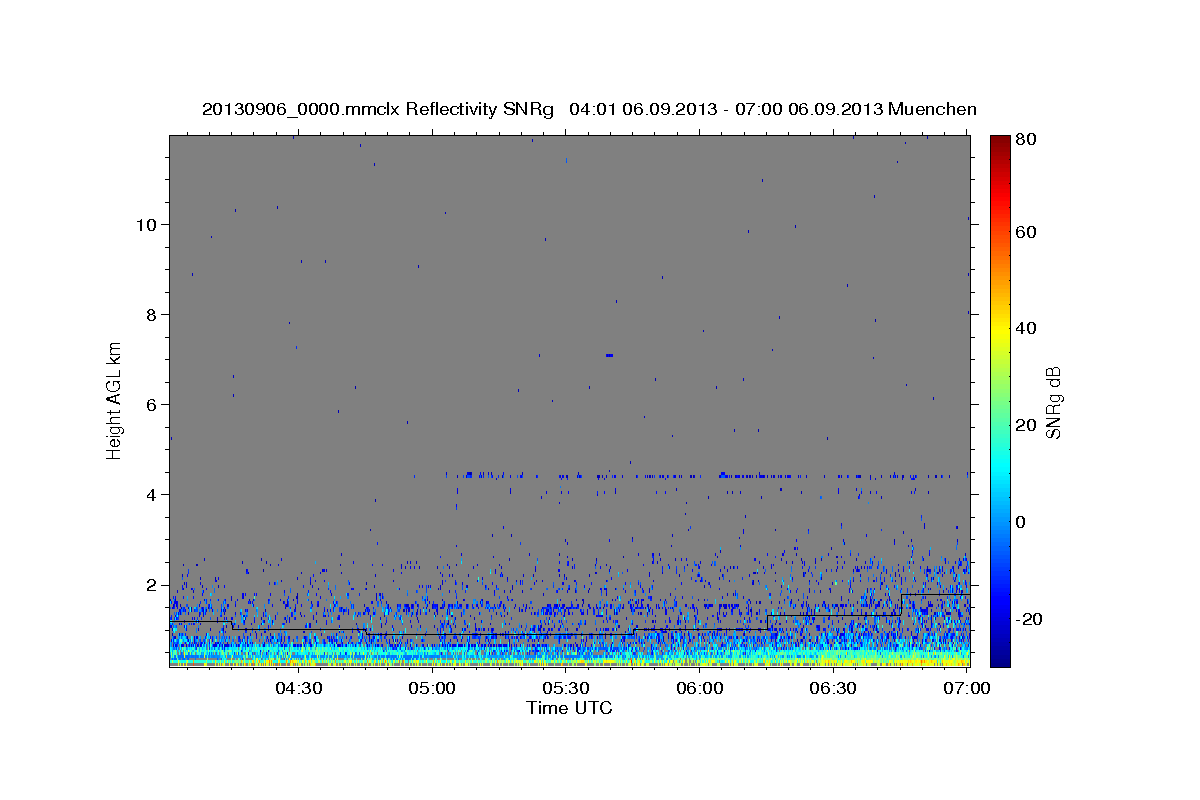Click the 'Height AGL km' axis label

point(115,400)
